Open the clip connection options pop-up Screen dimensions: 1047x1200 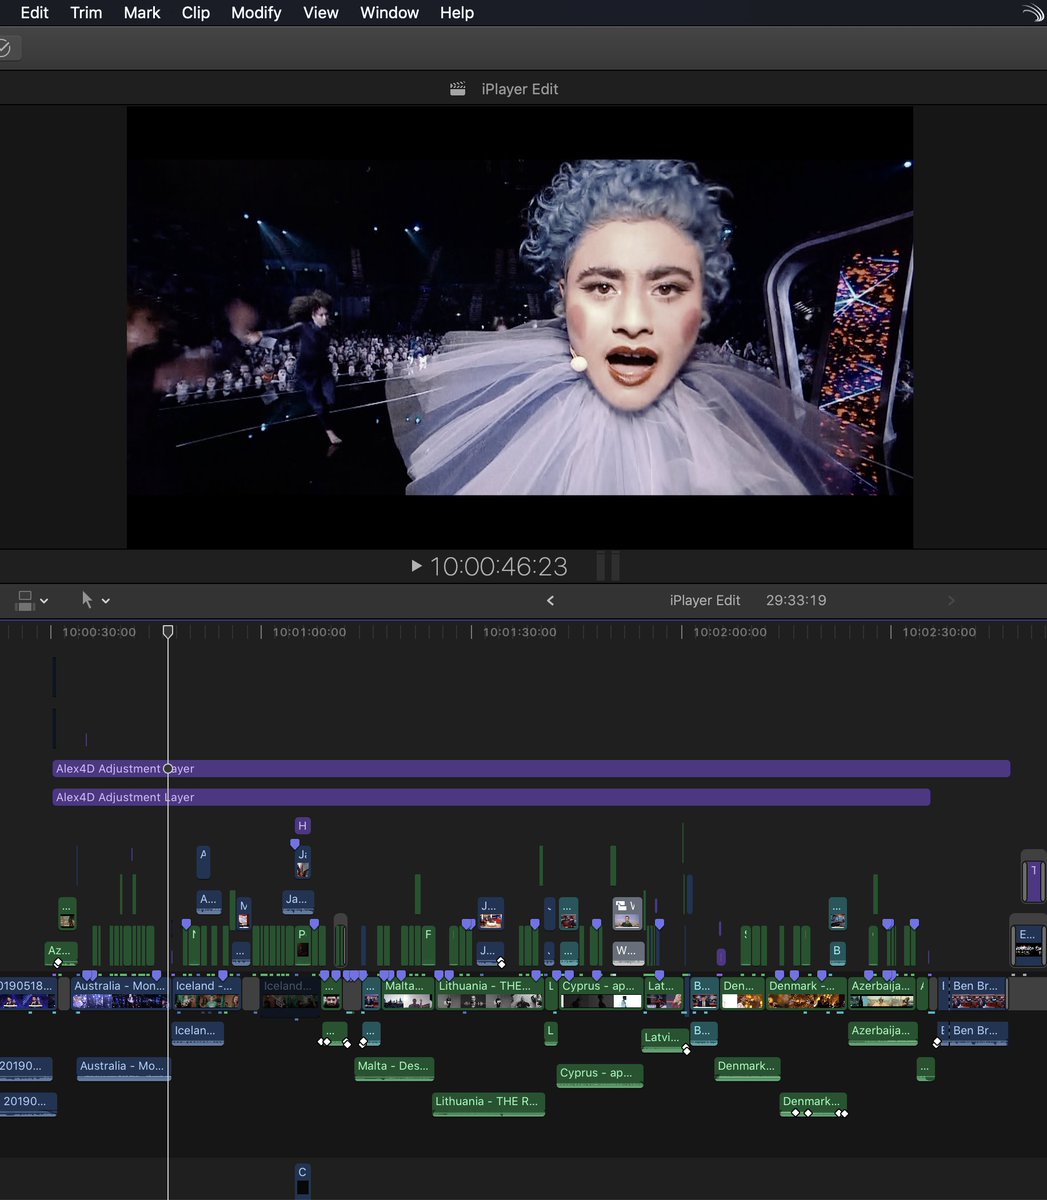tap(32, 600)
